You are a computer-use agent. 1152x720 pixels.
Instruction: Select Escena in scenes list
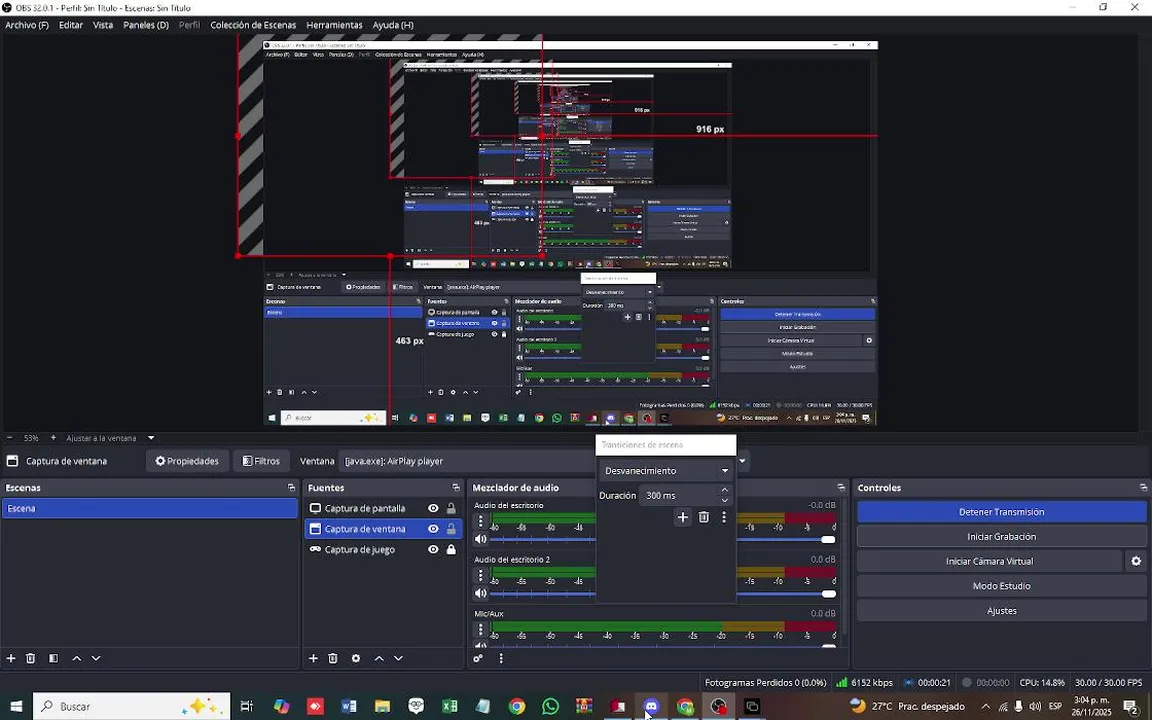coord(150,508)
